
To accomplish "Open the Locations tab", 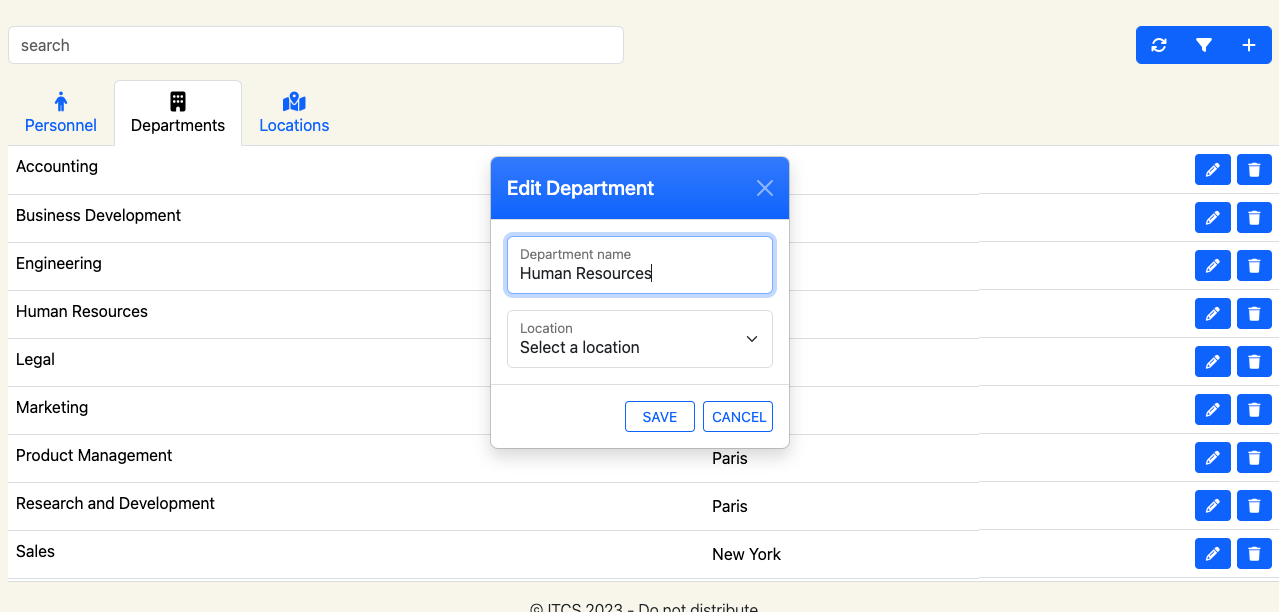I will pyautogui.click(x=294, y=113).
